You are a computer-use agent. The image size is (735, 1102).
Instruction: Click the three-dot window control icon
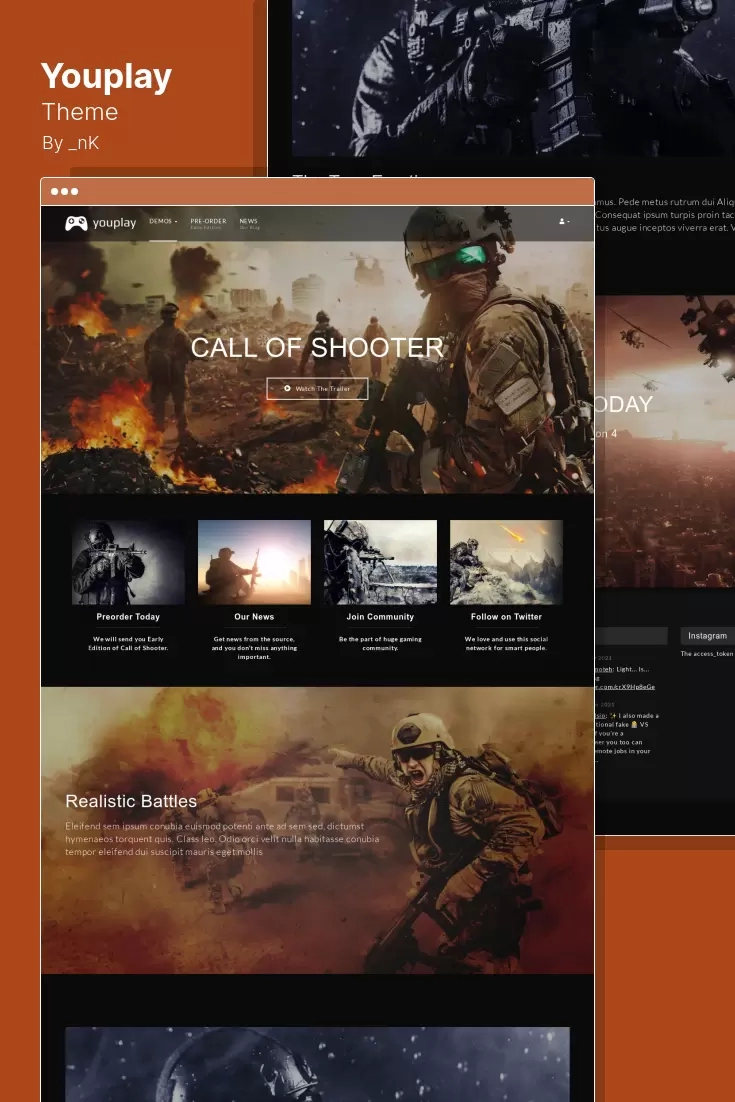click(x=64, y=191)
